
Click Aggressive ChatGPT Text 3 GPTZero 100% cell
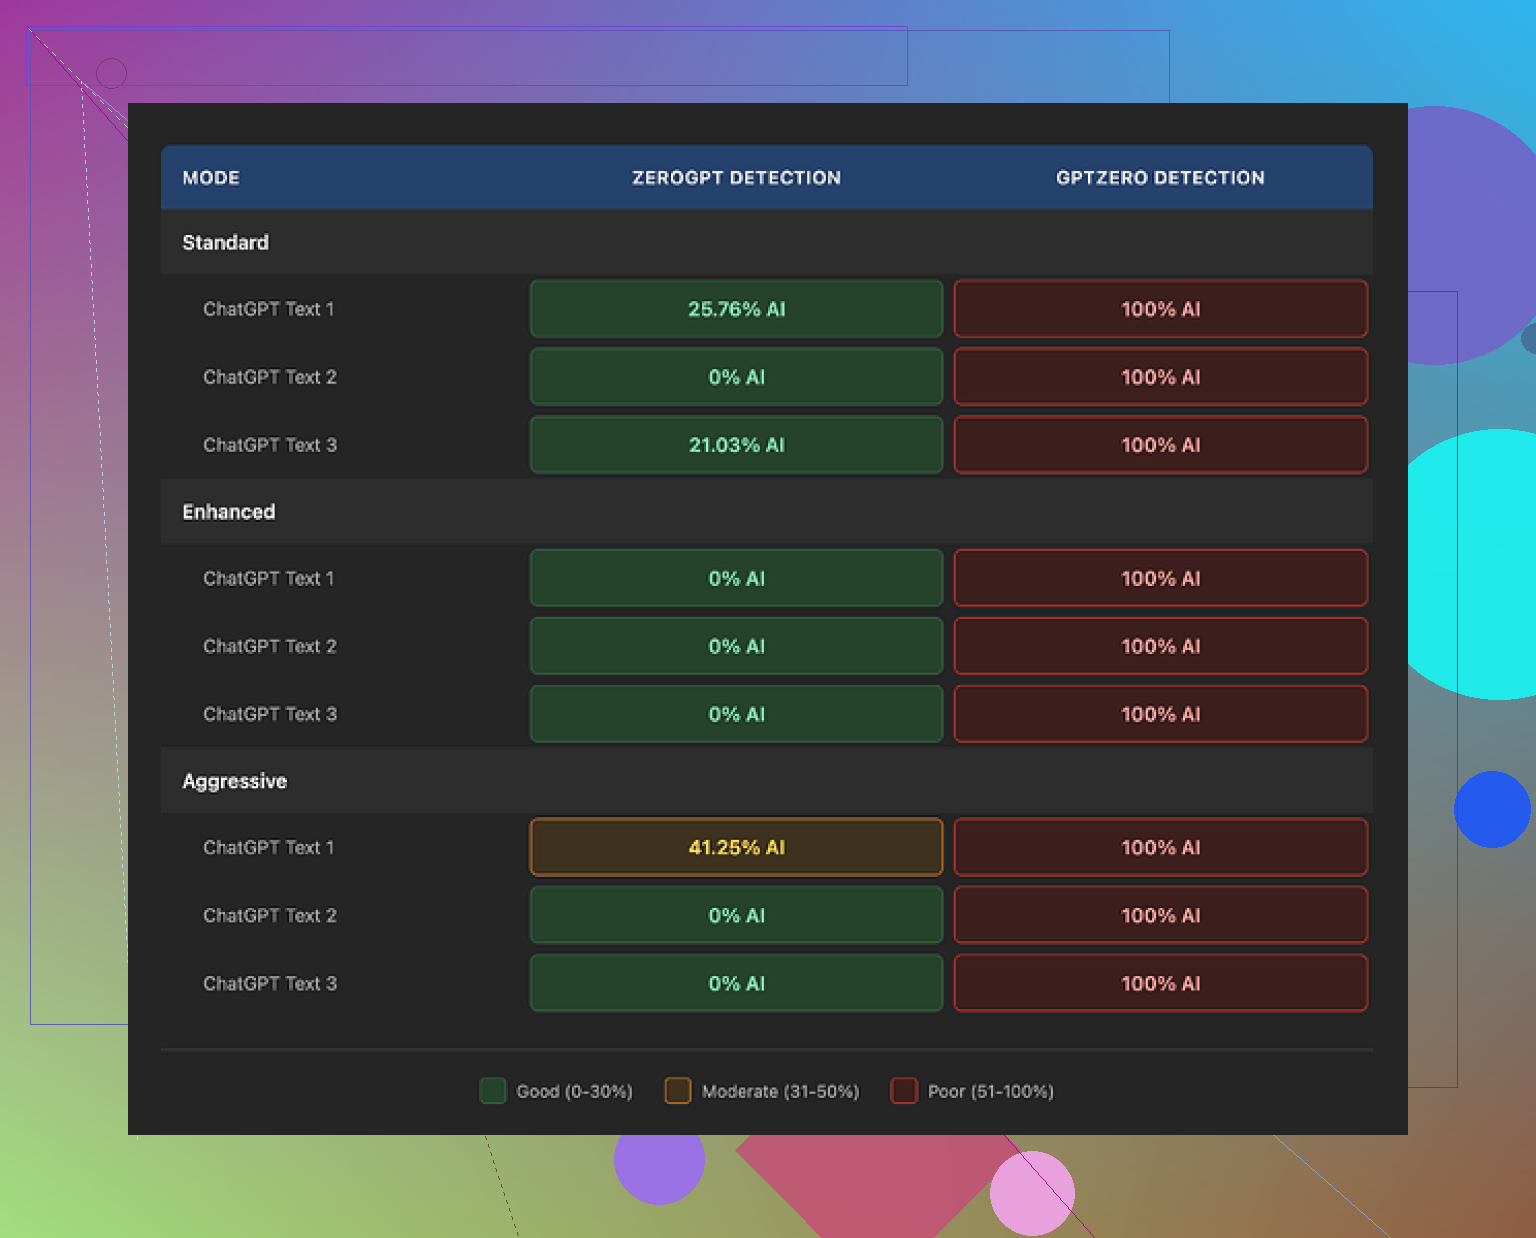[x=1160, y=983]
